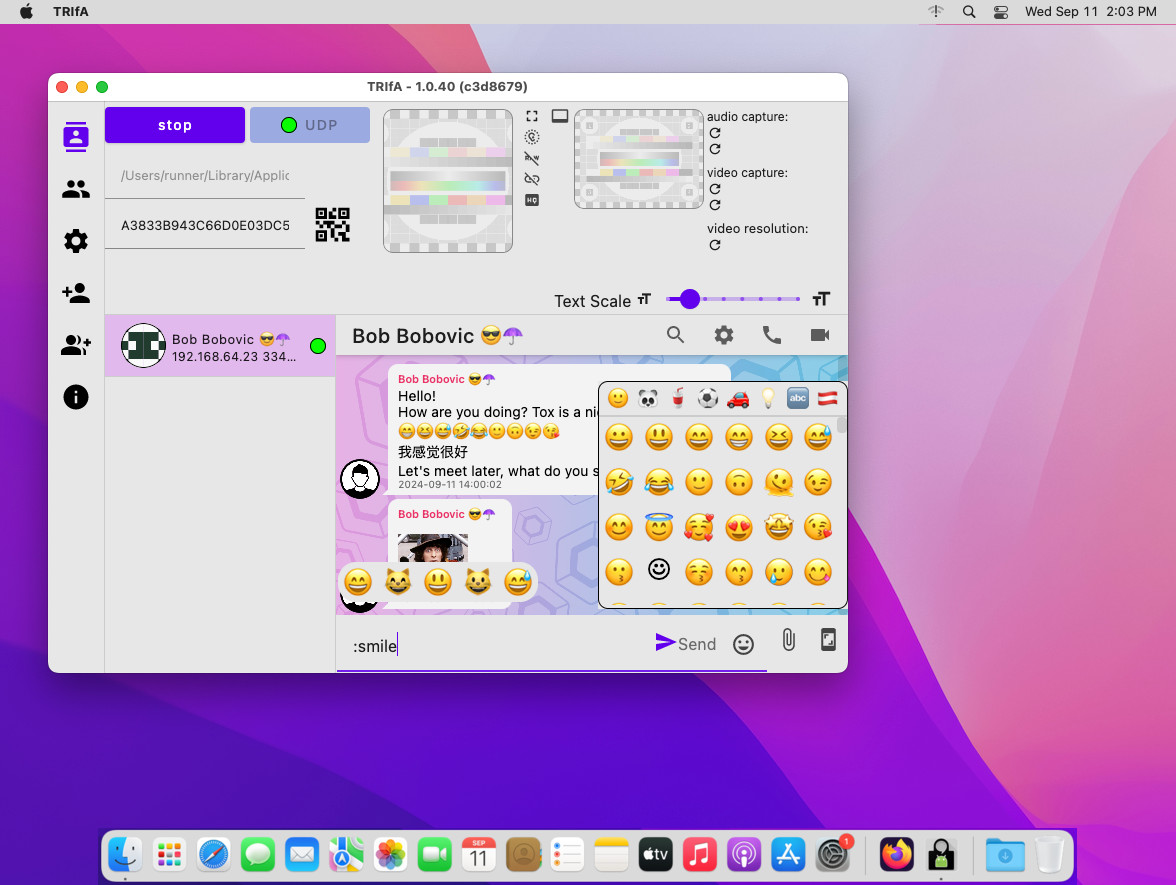Open the Add Friend sidebar icon
1176x885 pixels.
(76, 293)
